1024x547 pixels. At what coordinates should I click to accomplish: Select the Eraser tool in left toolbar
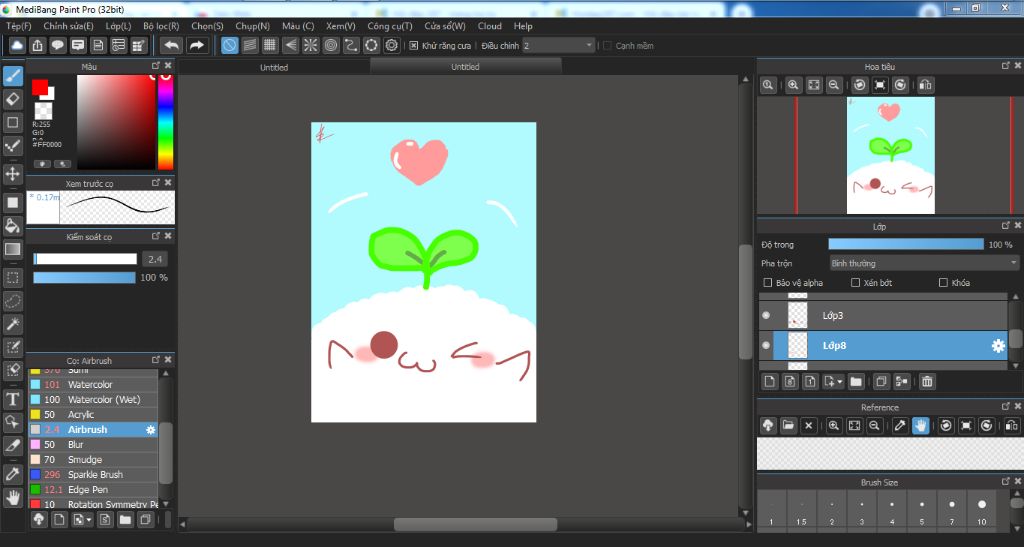pyautogui.click(x=13, y=99)
